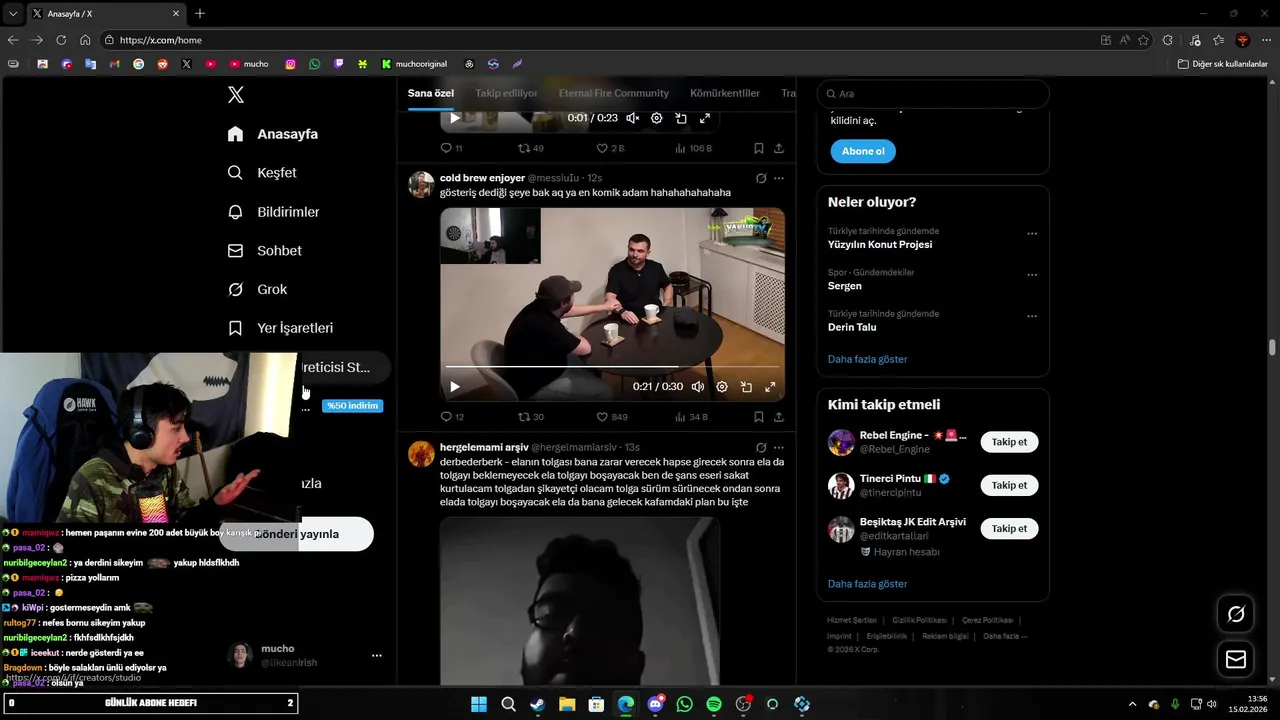Image resolution: width=1280 pixels, height=720 pixels.
Task: Open Grok from the sidebar
Action: pos(258,290)
